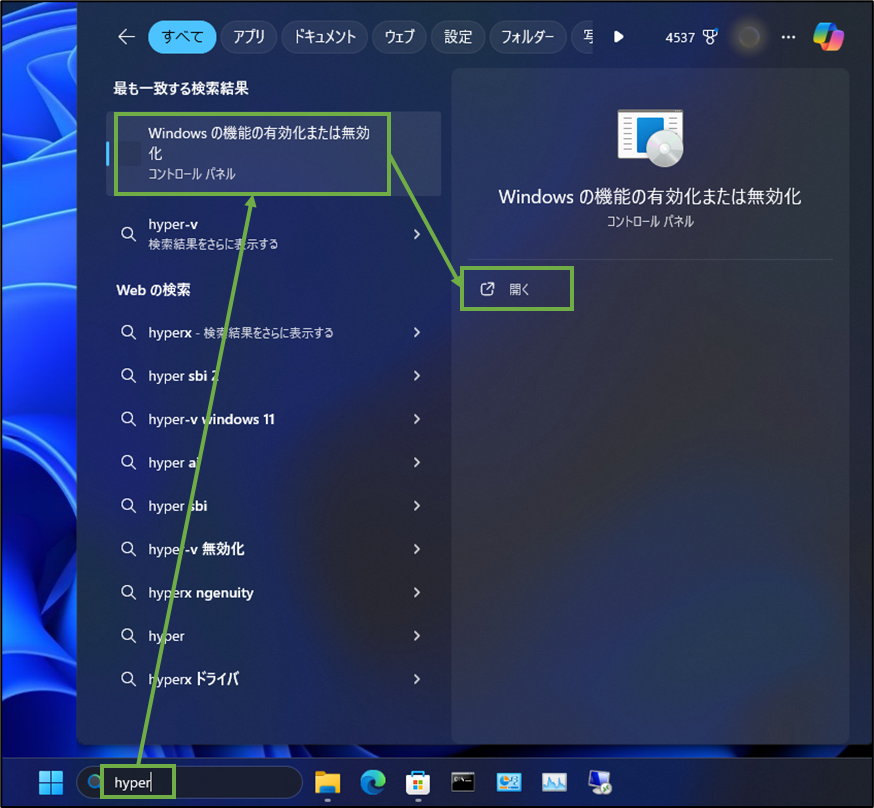Screen dimensions: 874x808
Task: Click the search magnifier beside hyperx ngenuity
Action: (x=128, y=592)
